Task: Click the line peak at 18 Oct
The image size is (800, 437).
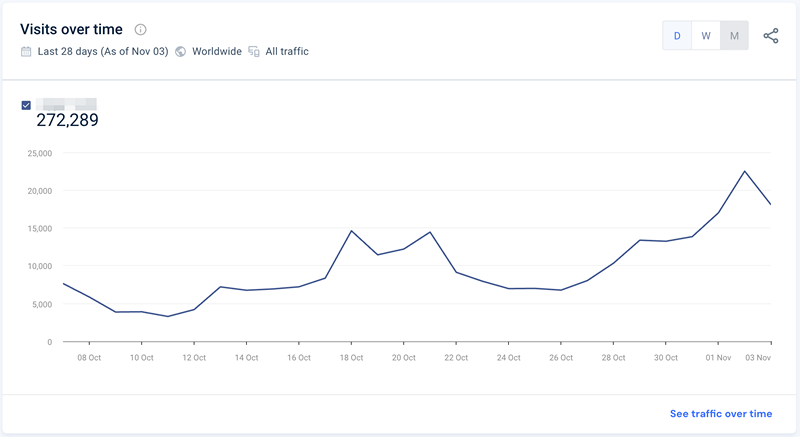Action: pyautogui.click(x=351, y=231)
